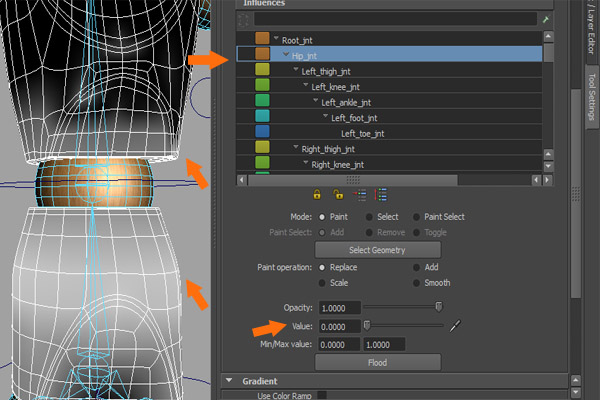Viewport: 600px width, 400px height.
Task: Click the unlock influence weights icon
Action: coord(338,195)
